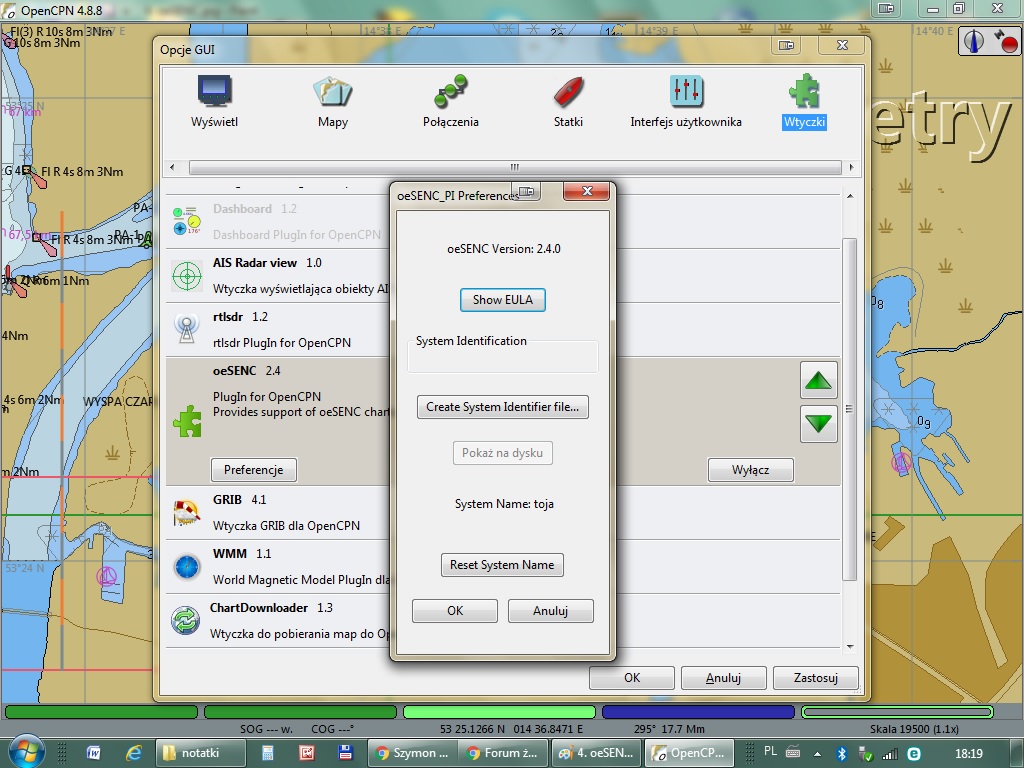The height and width of the screenshot is (768, 1024).
Task: Click the oeSENC Version: 2.4.0 text
Action: pyautogui.click(x=504, y=249)
